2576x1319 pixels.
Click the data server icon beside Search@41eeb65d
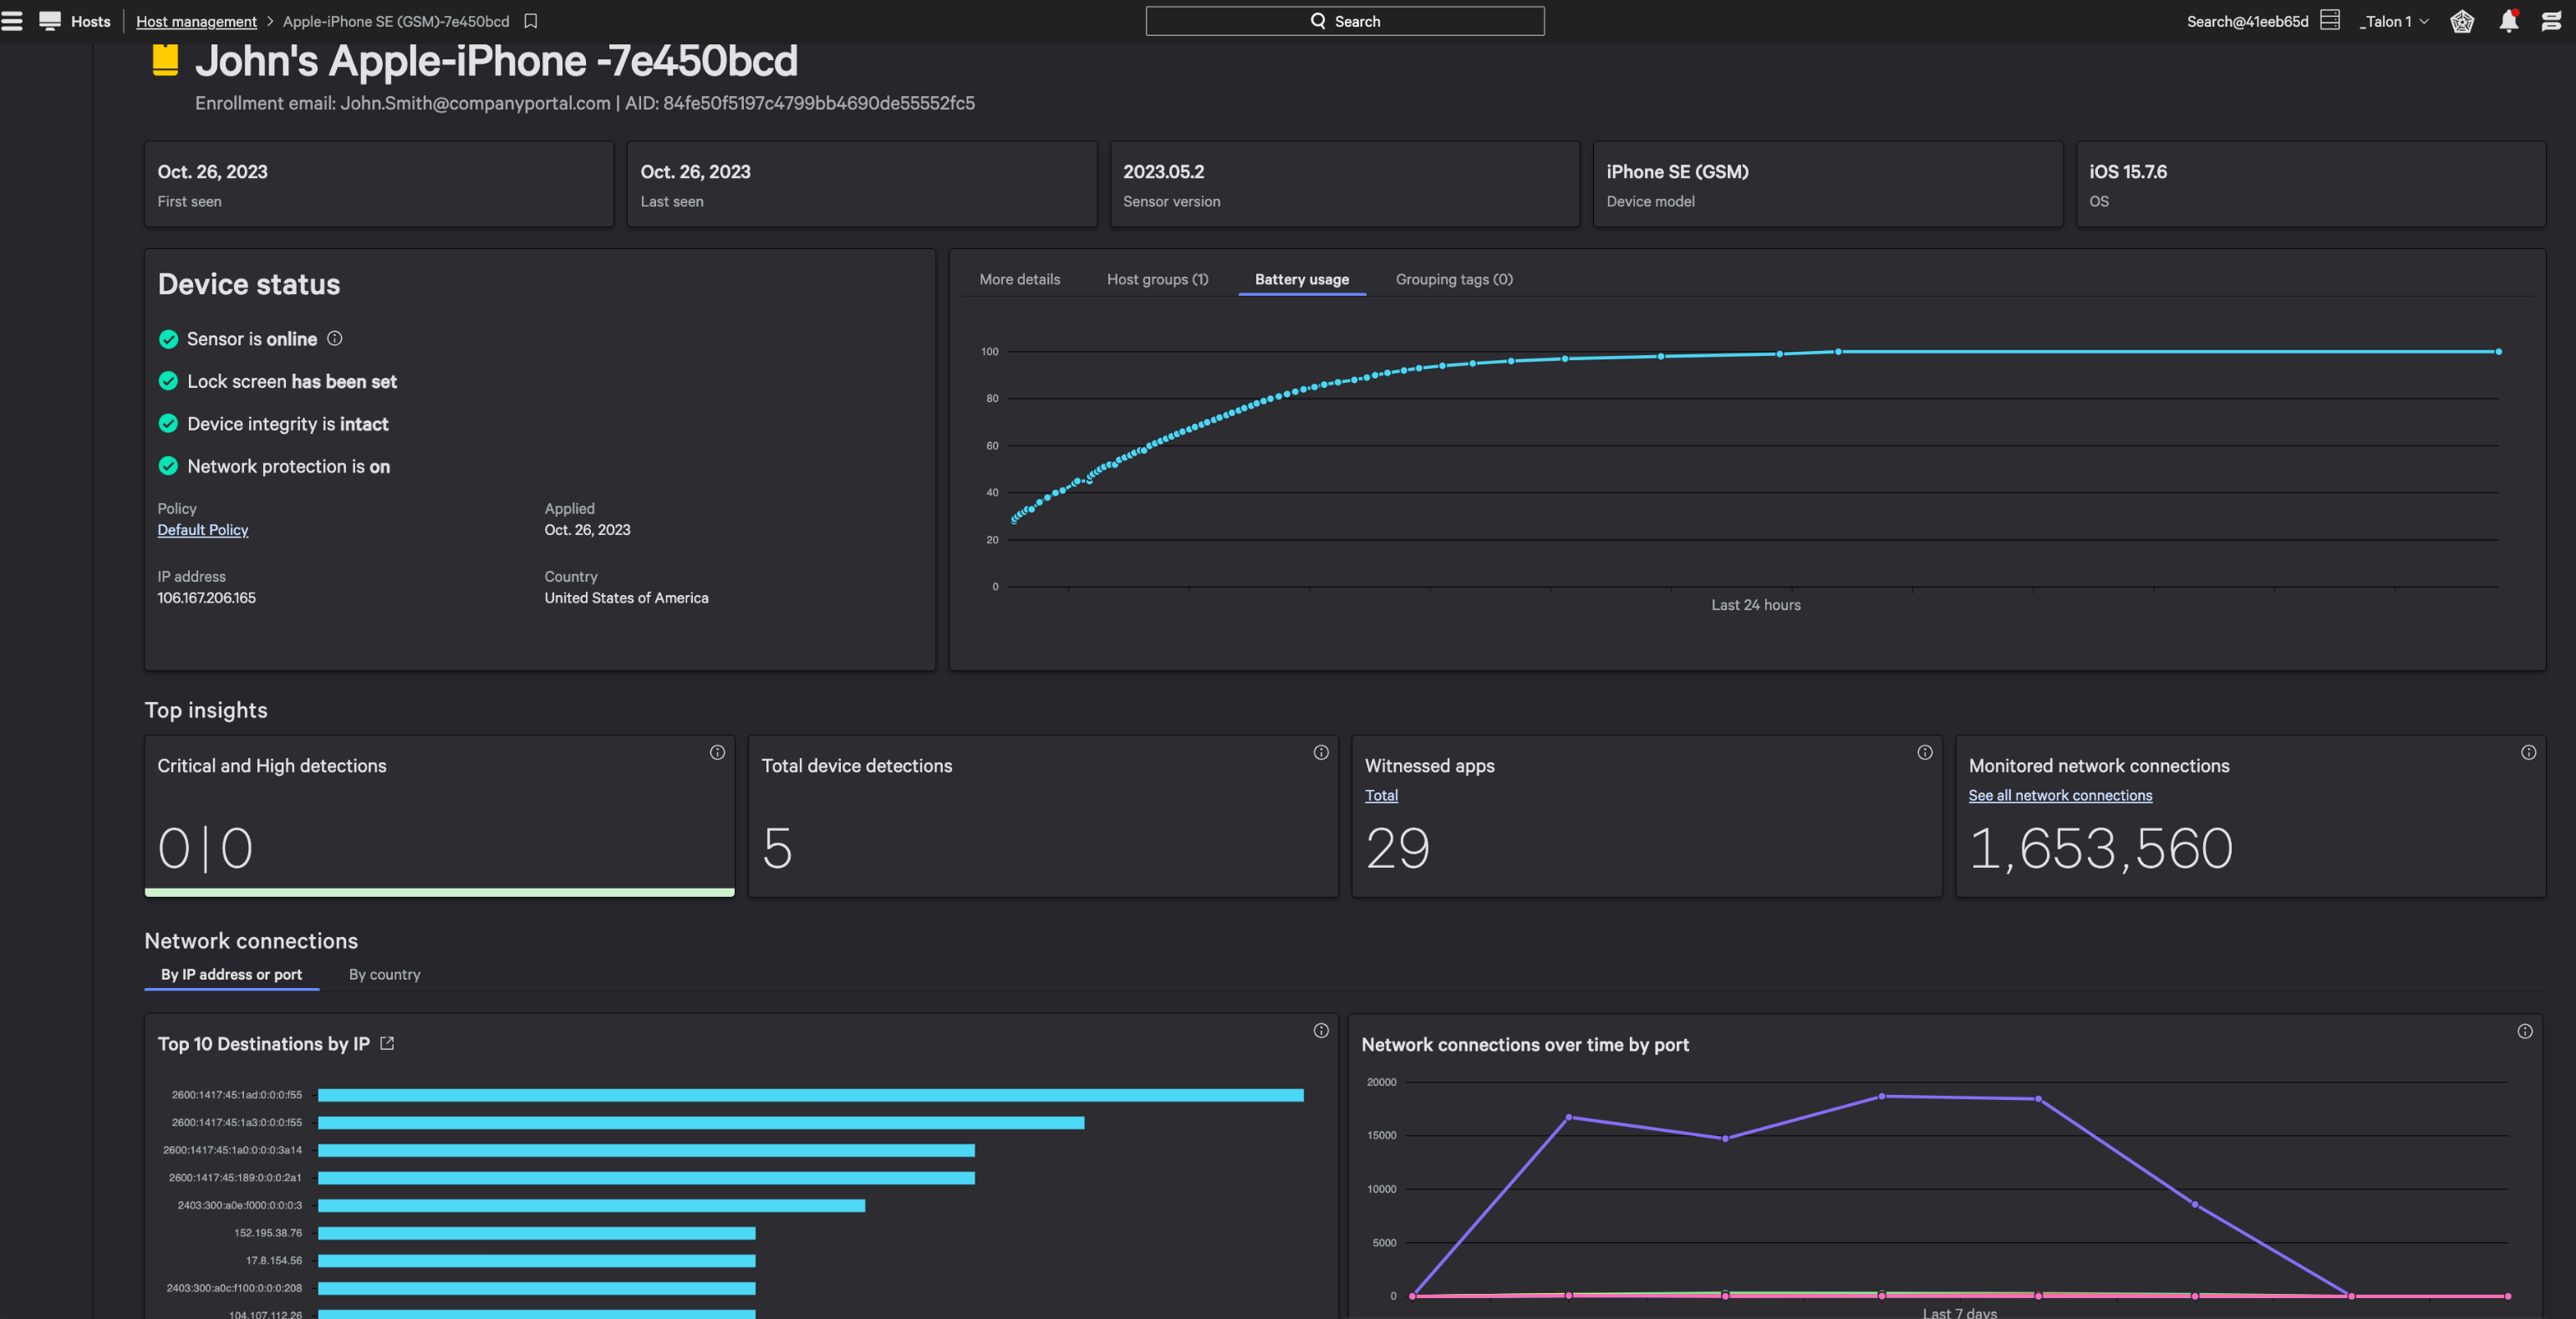click(2330, 20)
